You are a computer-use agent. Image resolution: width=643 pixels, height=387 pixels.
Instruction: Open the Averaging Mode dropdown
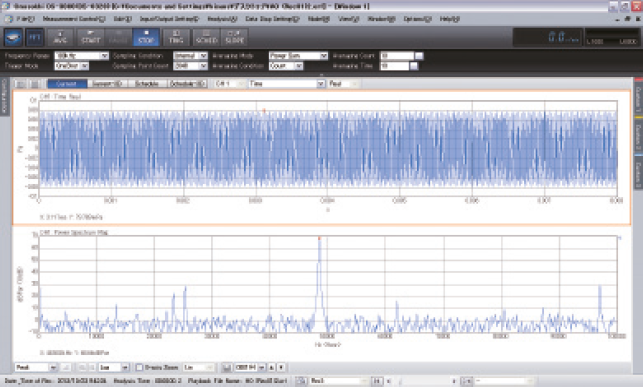[298, 56]
